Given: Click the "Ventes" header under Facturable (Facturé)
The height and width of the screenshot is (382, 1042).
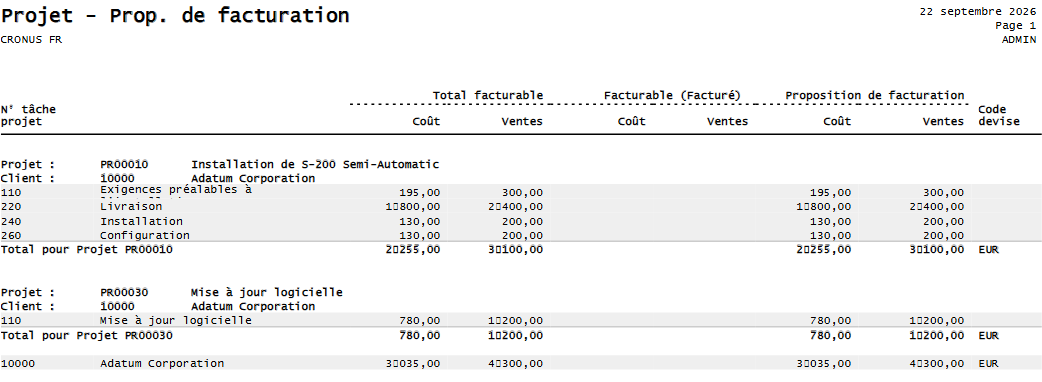Looking at the screenshot, I should point(727,122).
